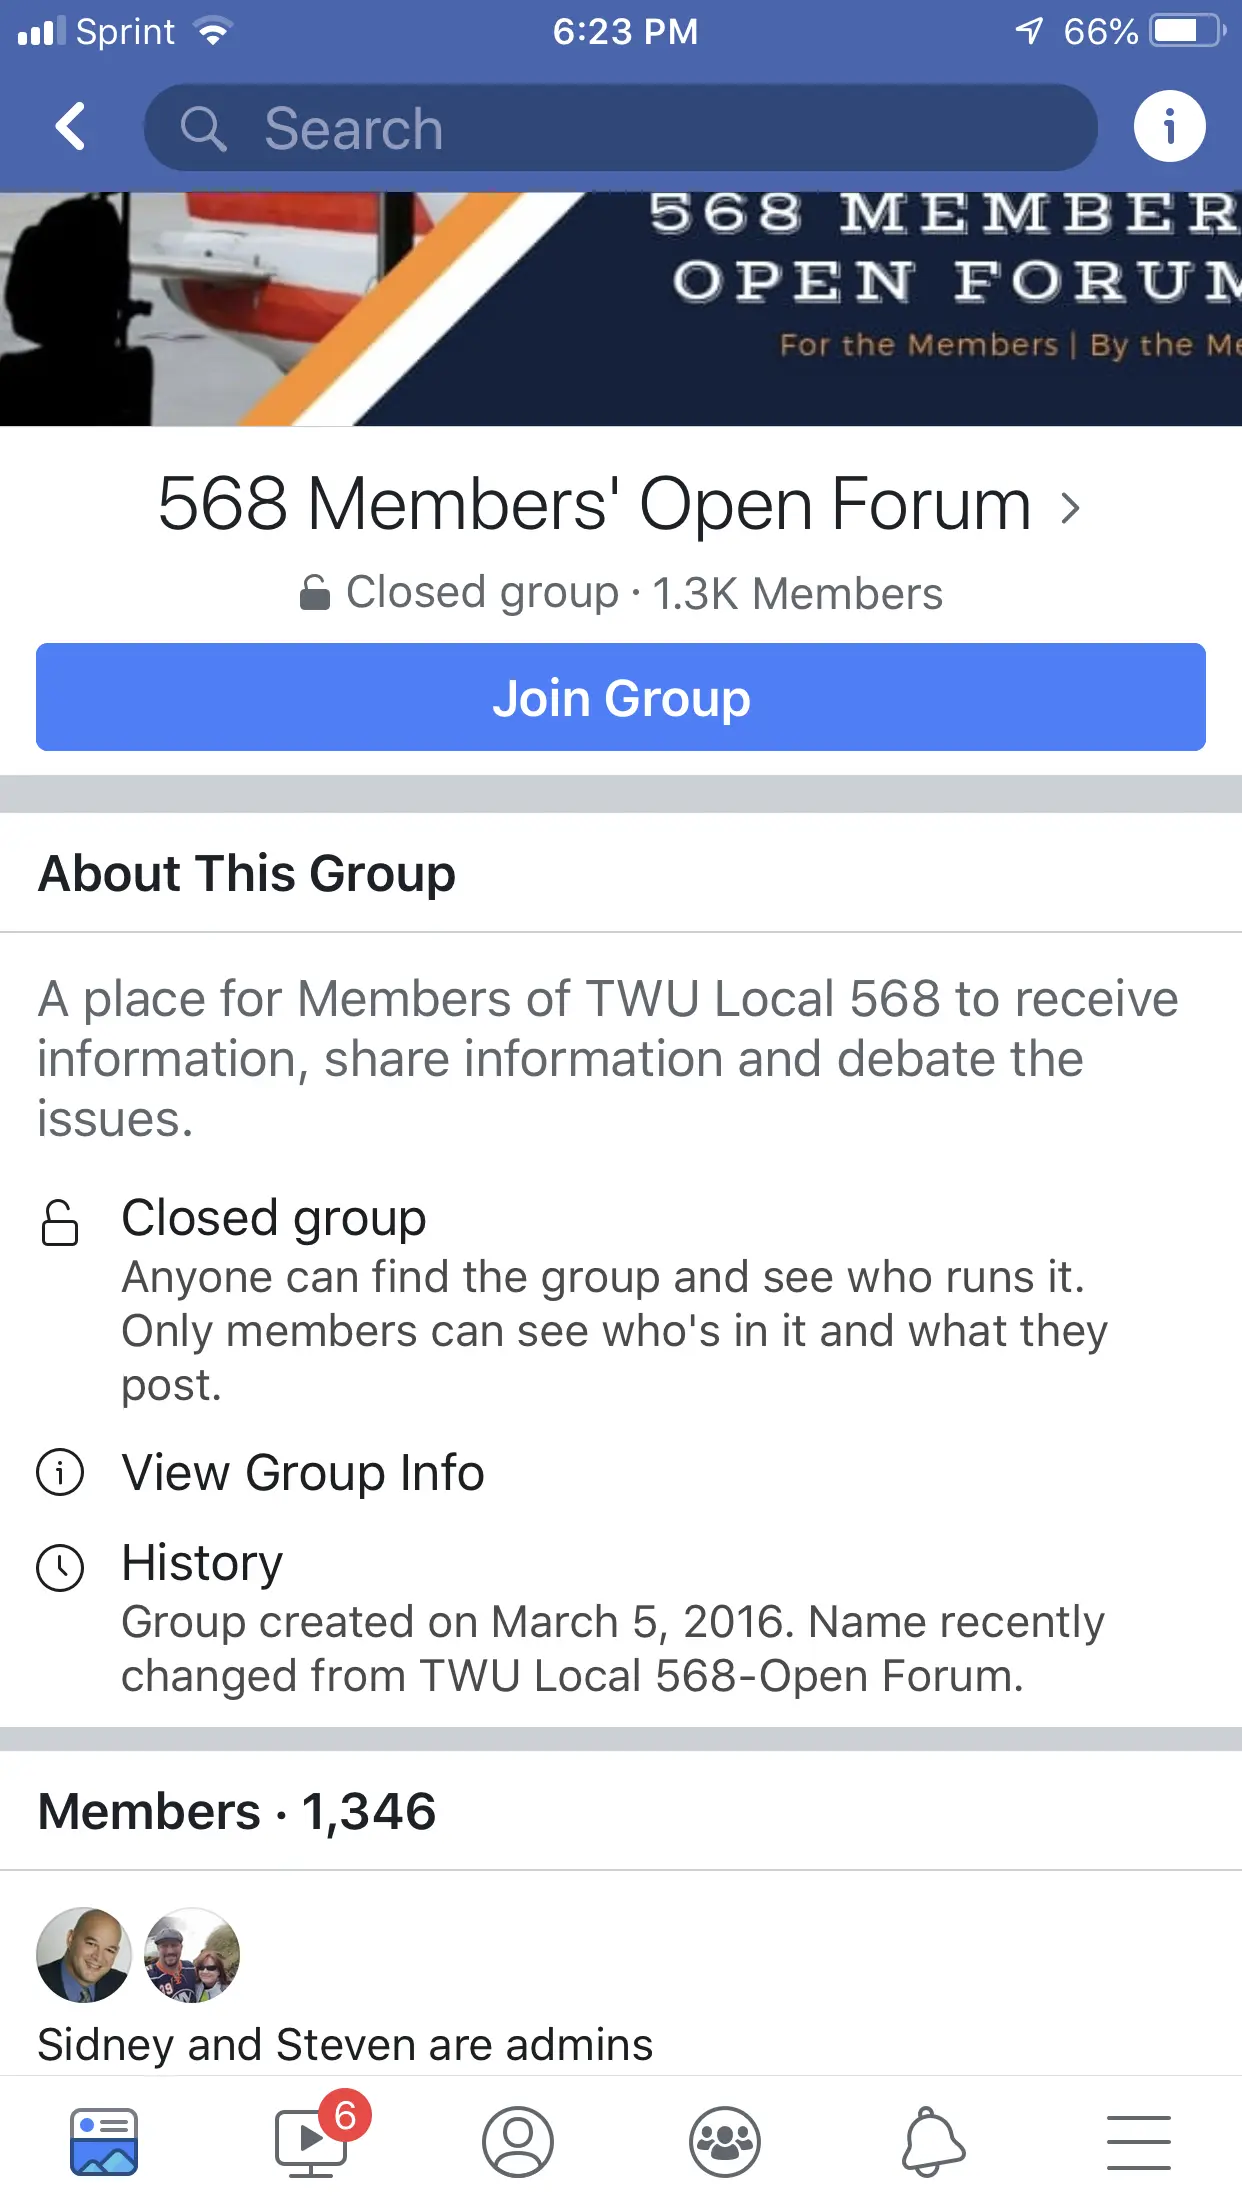
Task: Open the Groups tab icon
Action: pyautogui.click(x=725, y=2142)
